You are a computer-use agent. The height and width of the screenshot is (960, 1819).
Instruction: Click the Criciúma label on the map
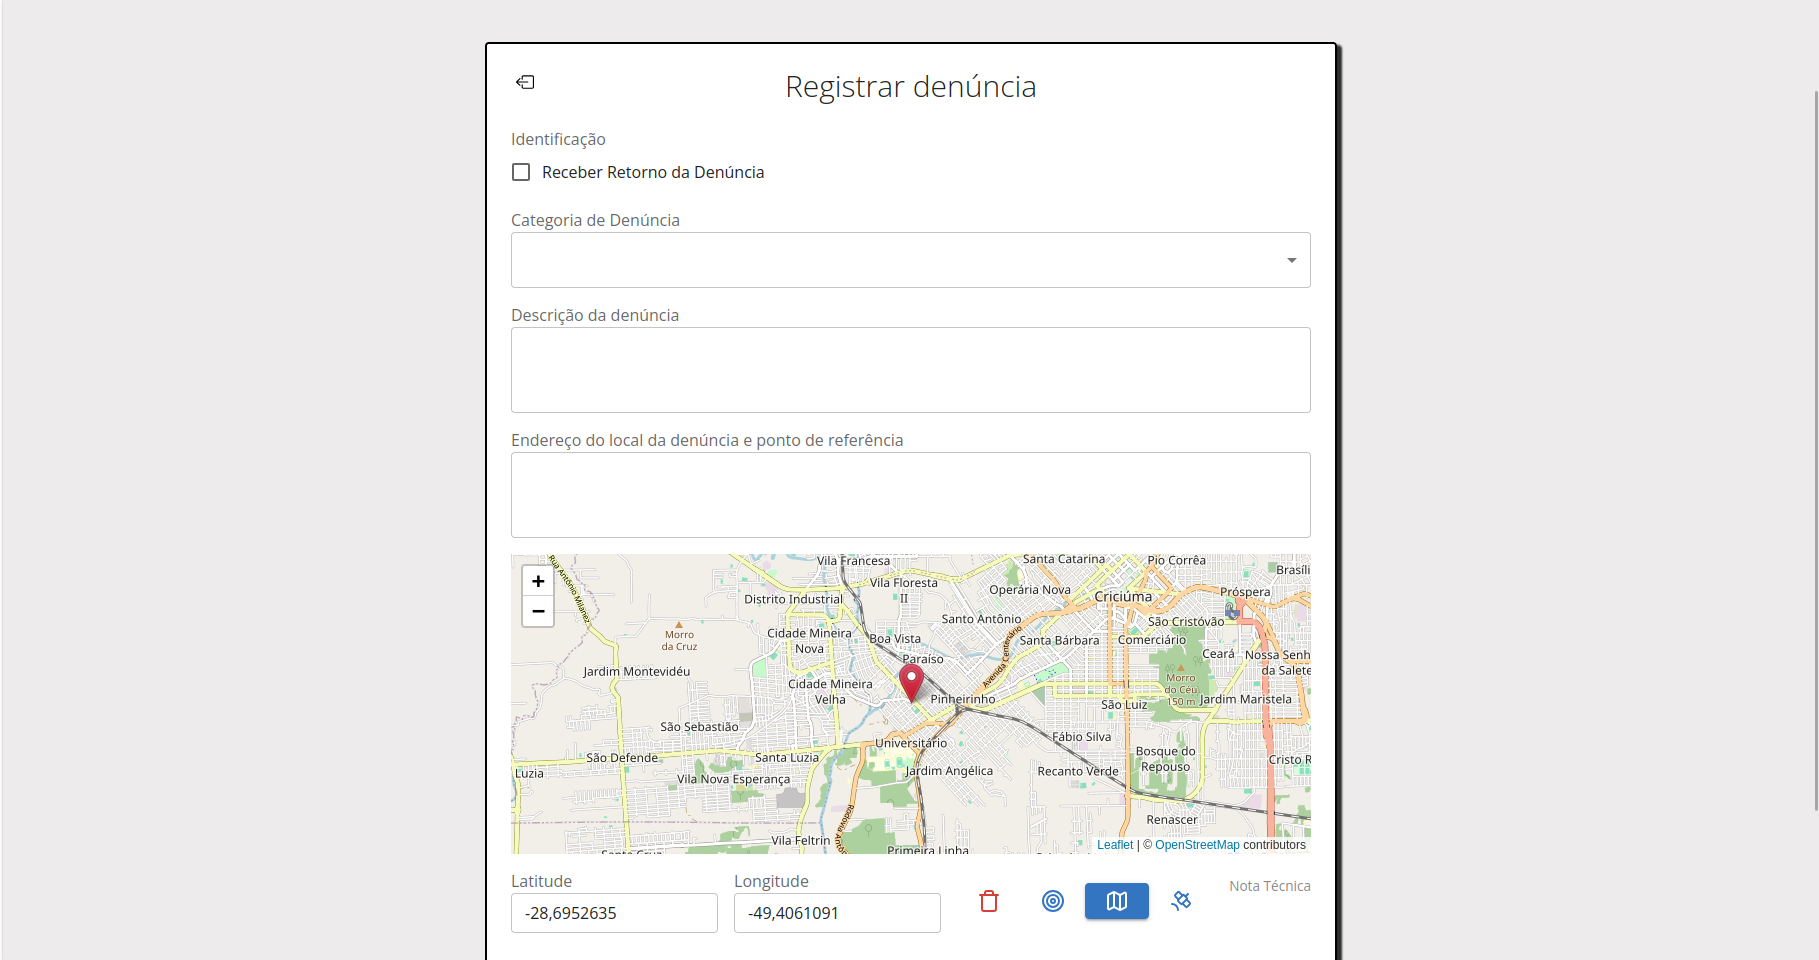coord(1123,597)
